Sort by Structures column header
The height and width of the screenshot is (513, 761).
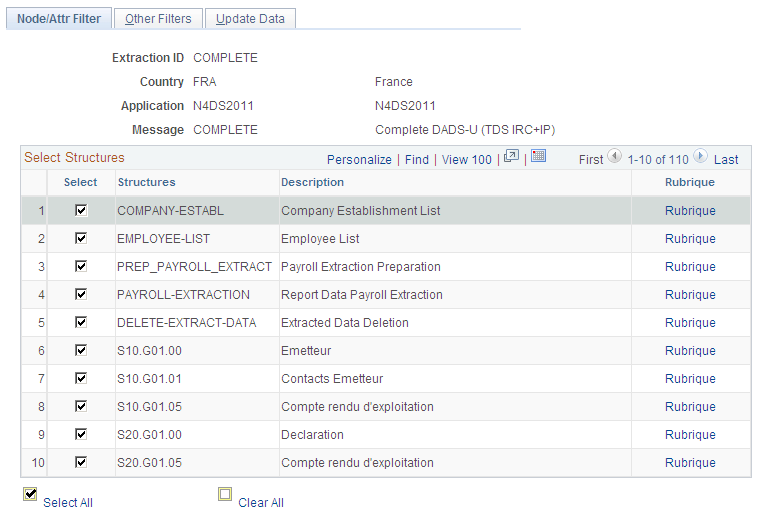tap(147, 182)
